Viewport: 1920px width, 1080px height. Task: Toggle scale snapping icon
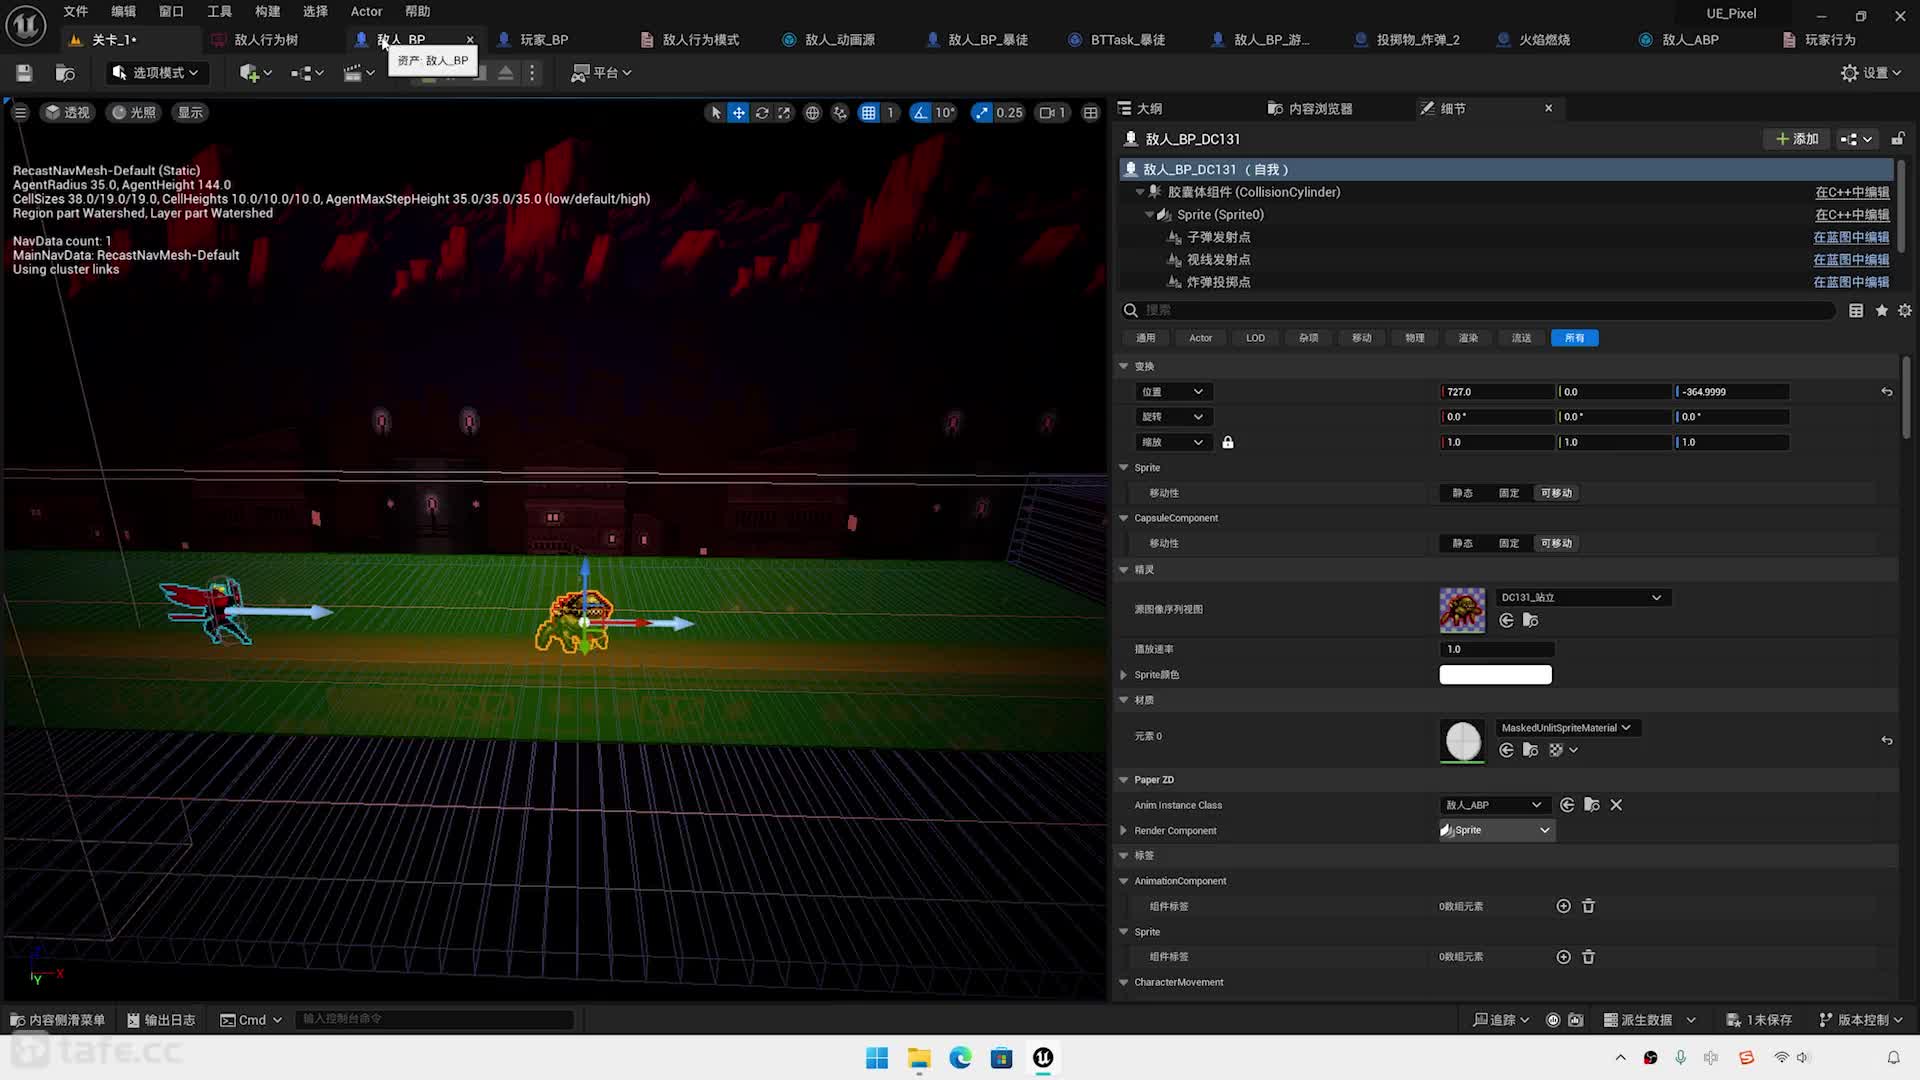tap(982, 113)
